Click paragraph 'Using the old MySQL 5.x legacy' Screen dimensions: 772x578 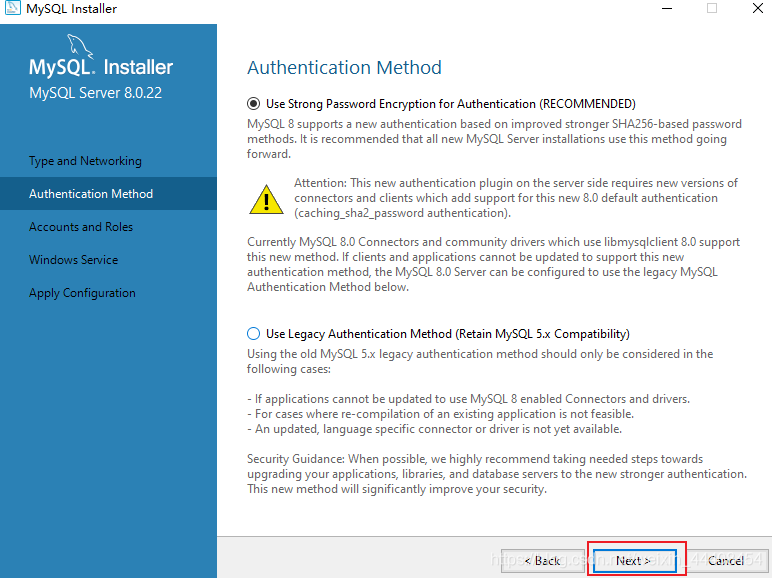pyautogui.click(x=480, y=361)
